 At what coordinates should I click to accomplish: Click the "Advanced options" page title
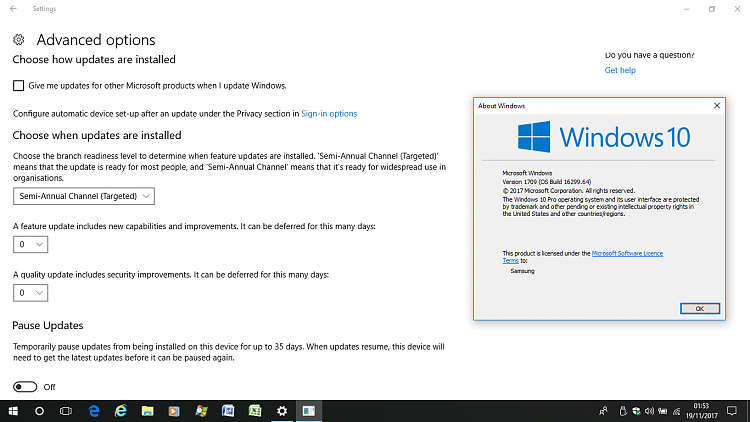tap(96, 40)
